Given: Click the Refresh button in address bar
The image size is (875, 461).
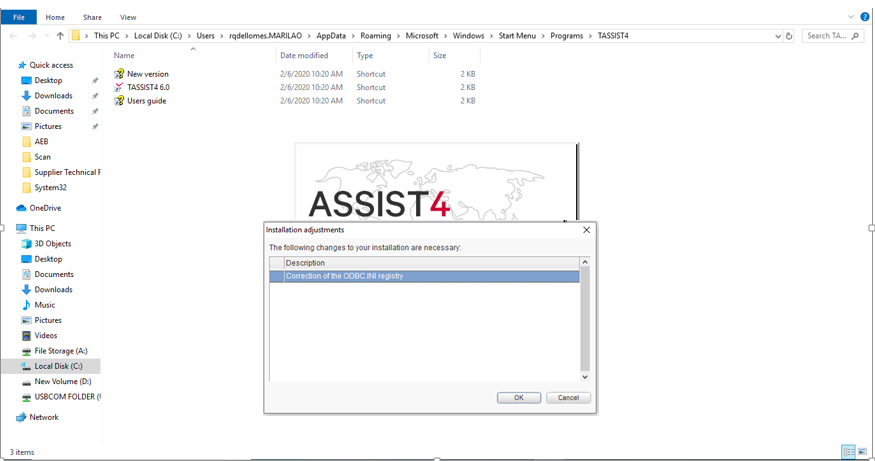Looking at the screenshot, I should point(789,36).
